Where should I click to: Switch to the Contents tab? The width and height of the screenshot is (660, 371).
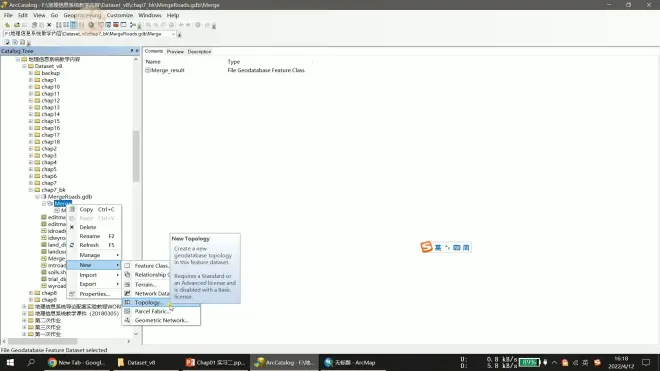[x=154, y=51]
